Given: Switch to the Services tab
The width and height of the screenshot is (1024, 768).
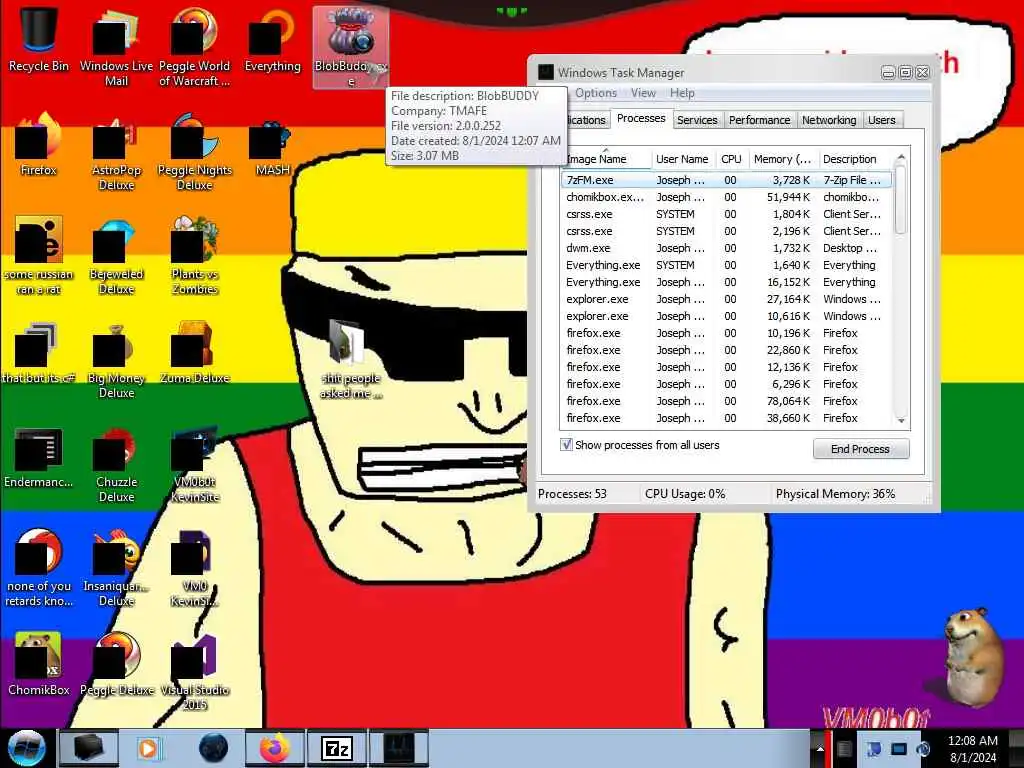Looking at the screenshot, I should (x=697, y=120).
